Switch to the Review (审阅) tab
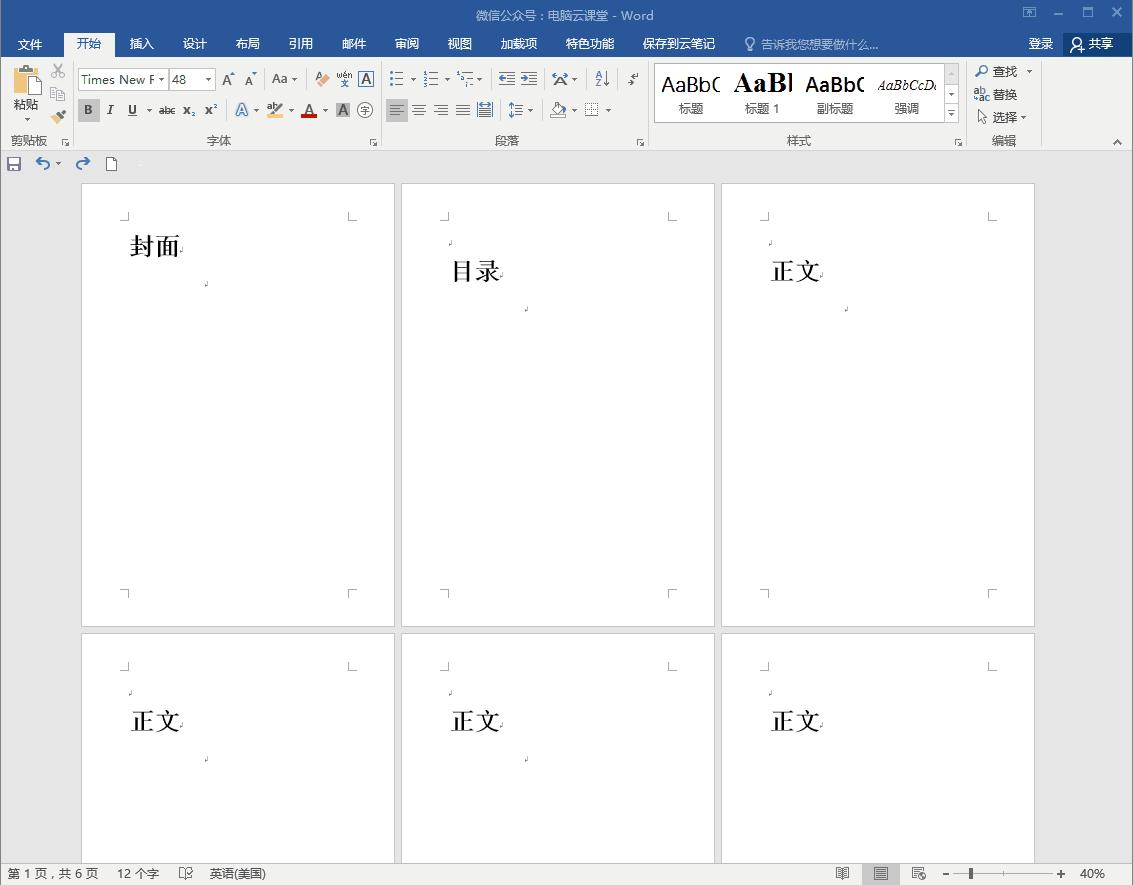 407,44
